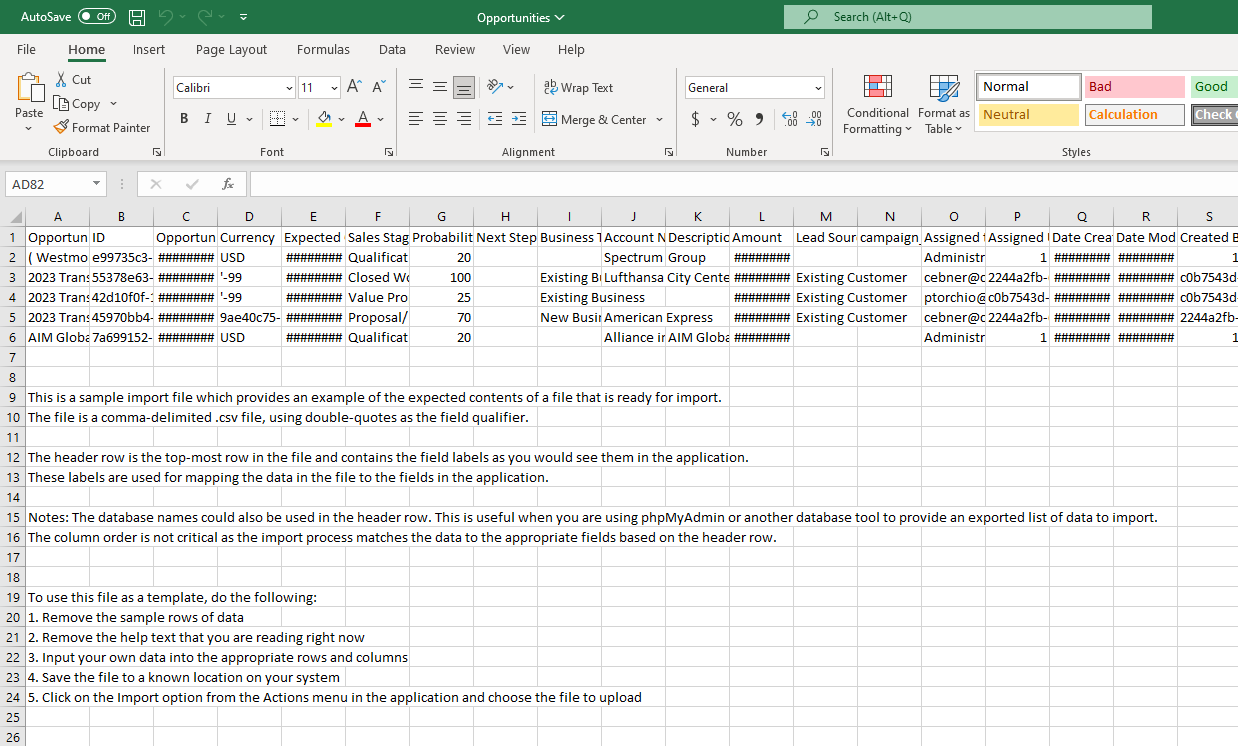Toggle the AutoSave switch
The height and width of the screenshot is (746, 1238).
click(97, 17)
